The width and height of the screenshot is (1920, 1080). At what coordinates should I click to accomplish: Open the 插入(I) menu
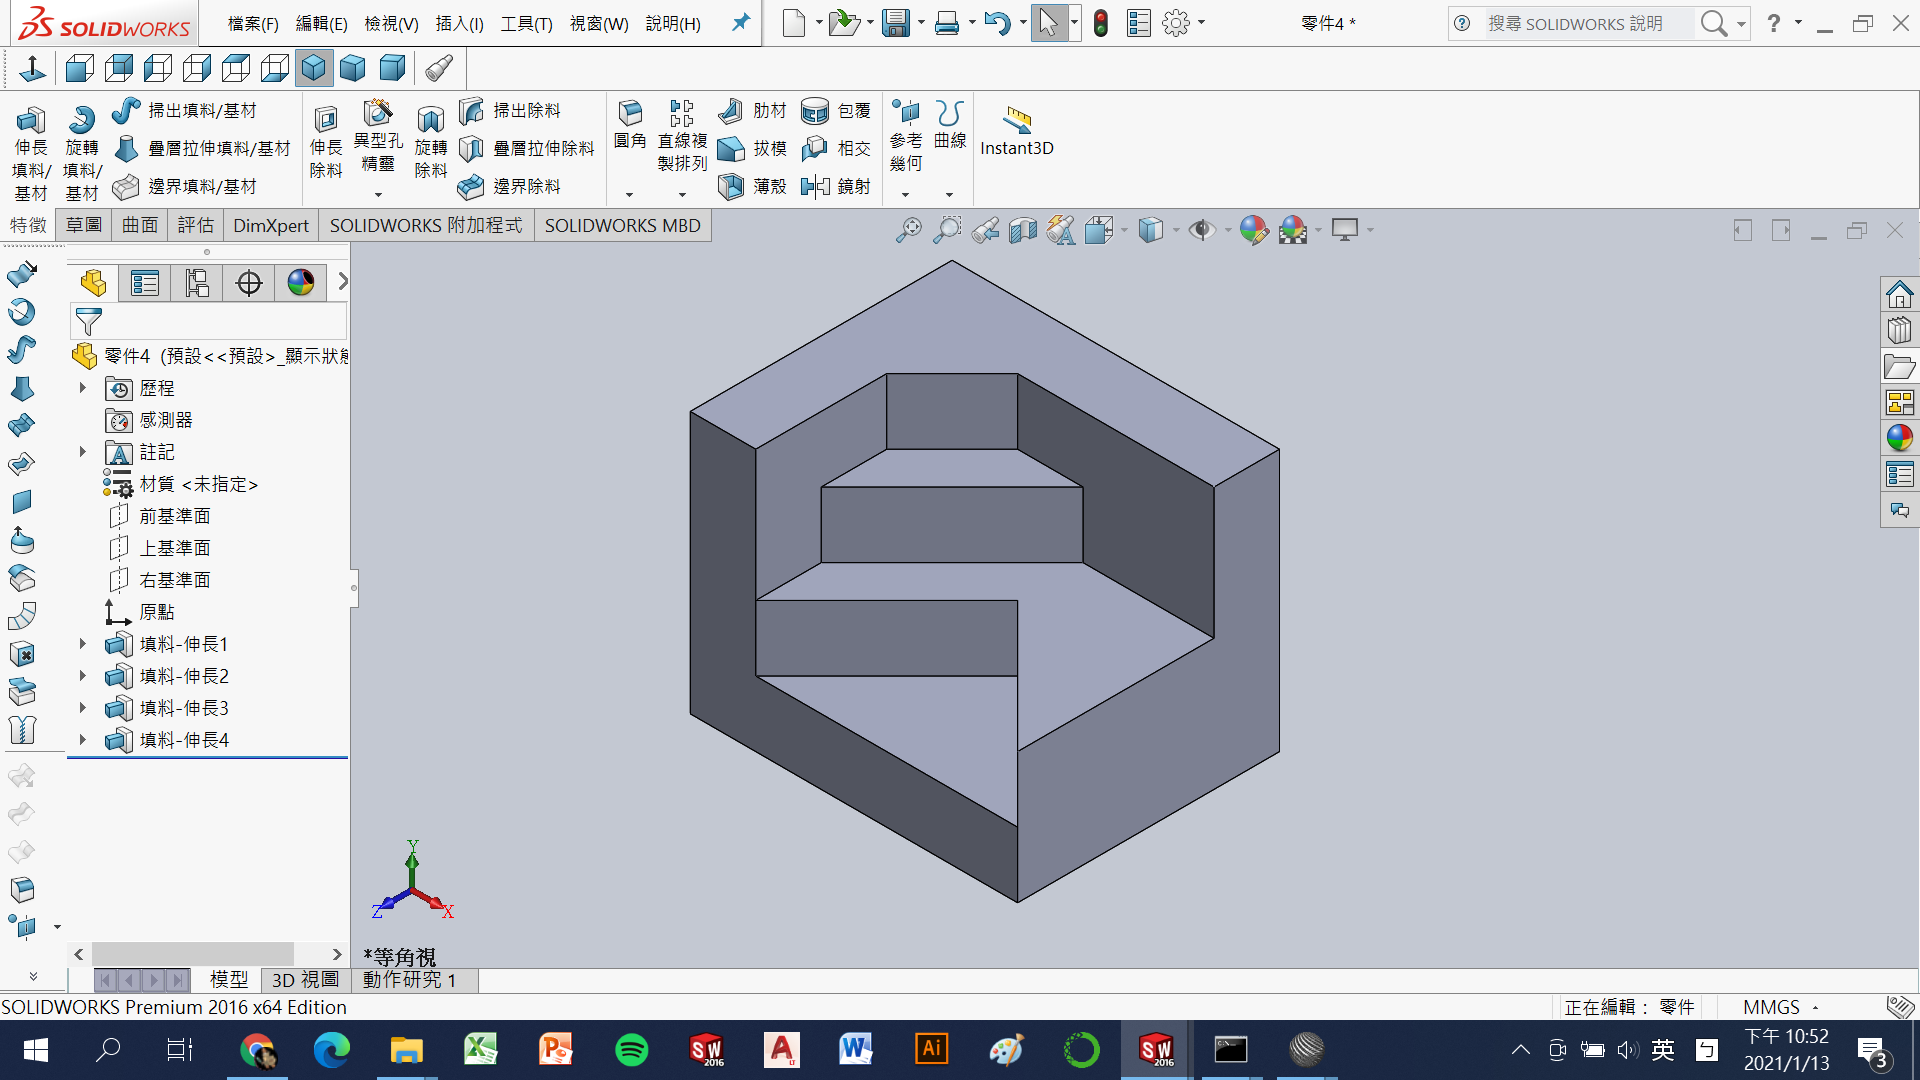pos(459,23)
